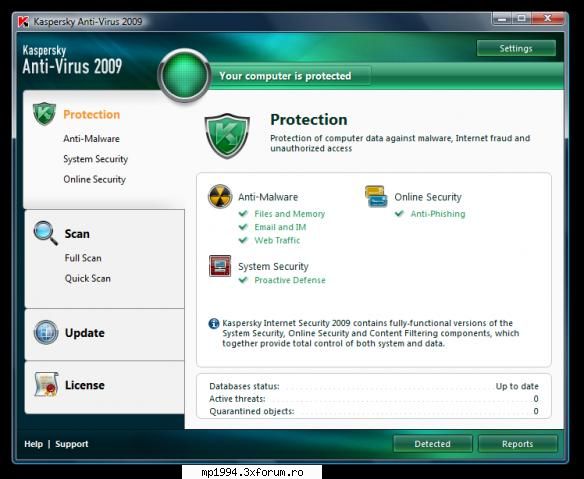This screenshot has height=479, width=584.
Task: Open the Support link
Action: 72,444
